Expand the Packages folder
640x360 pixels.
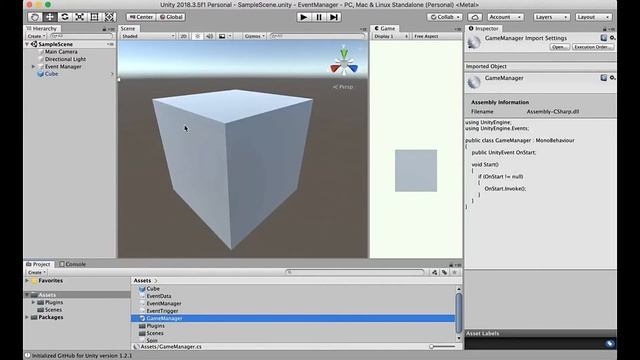pyautogui.click(x=27, y=317)
